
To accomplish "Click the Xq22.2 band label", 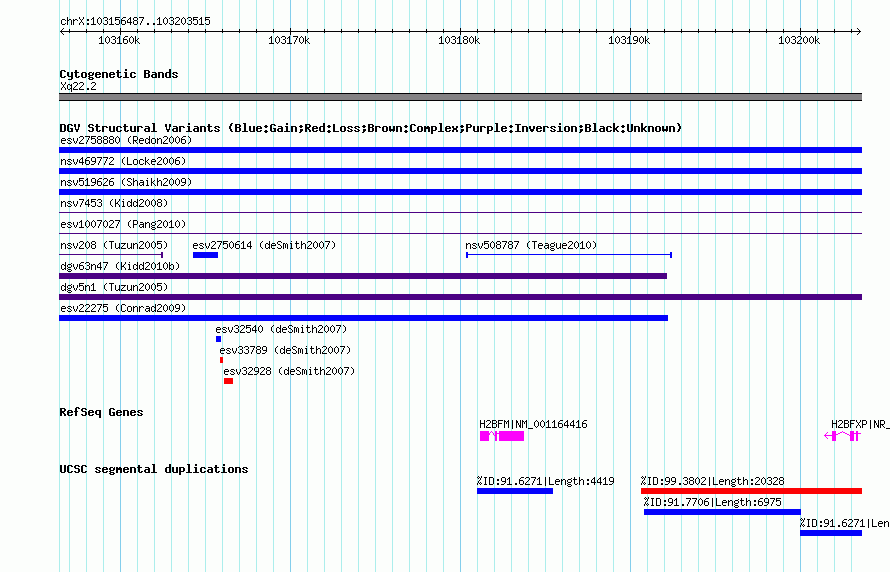I will coord(78,86).
